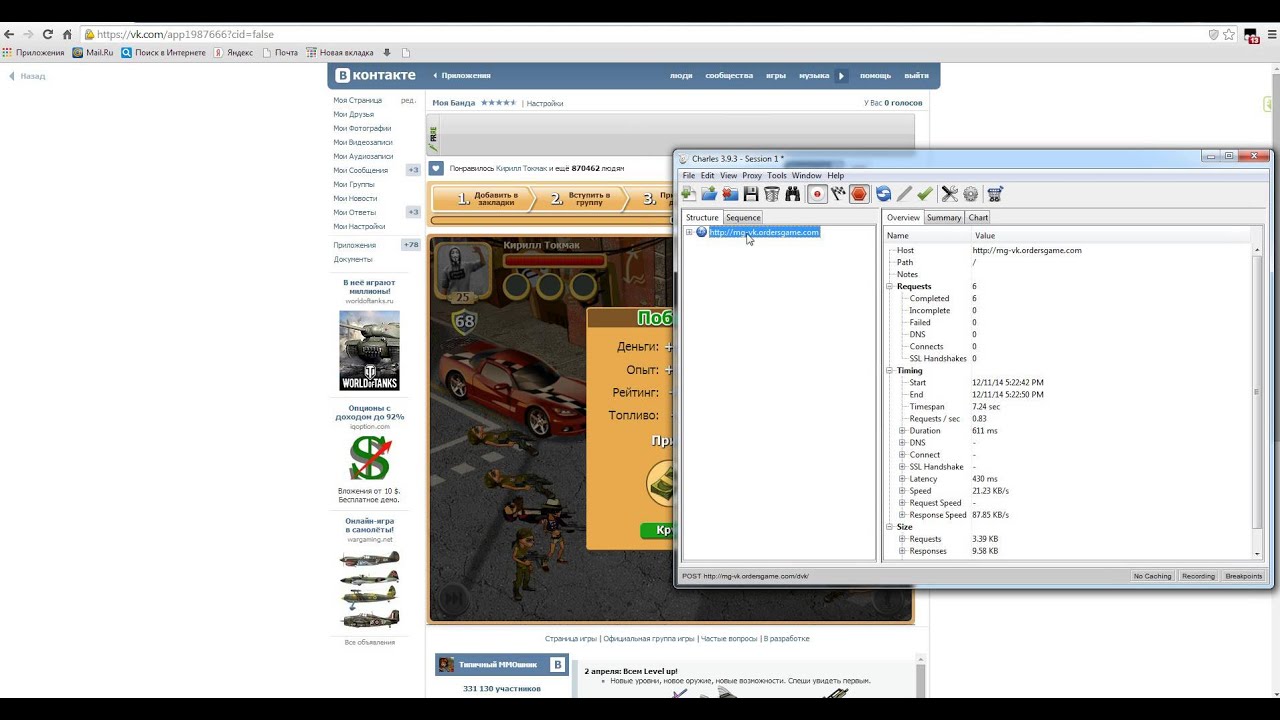Open the File menu in Charles
Viewport: 1280px width, 720px height.
pos(689,175)
